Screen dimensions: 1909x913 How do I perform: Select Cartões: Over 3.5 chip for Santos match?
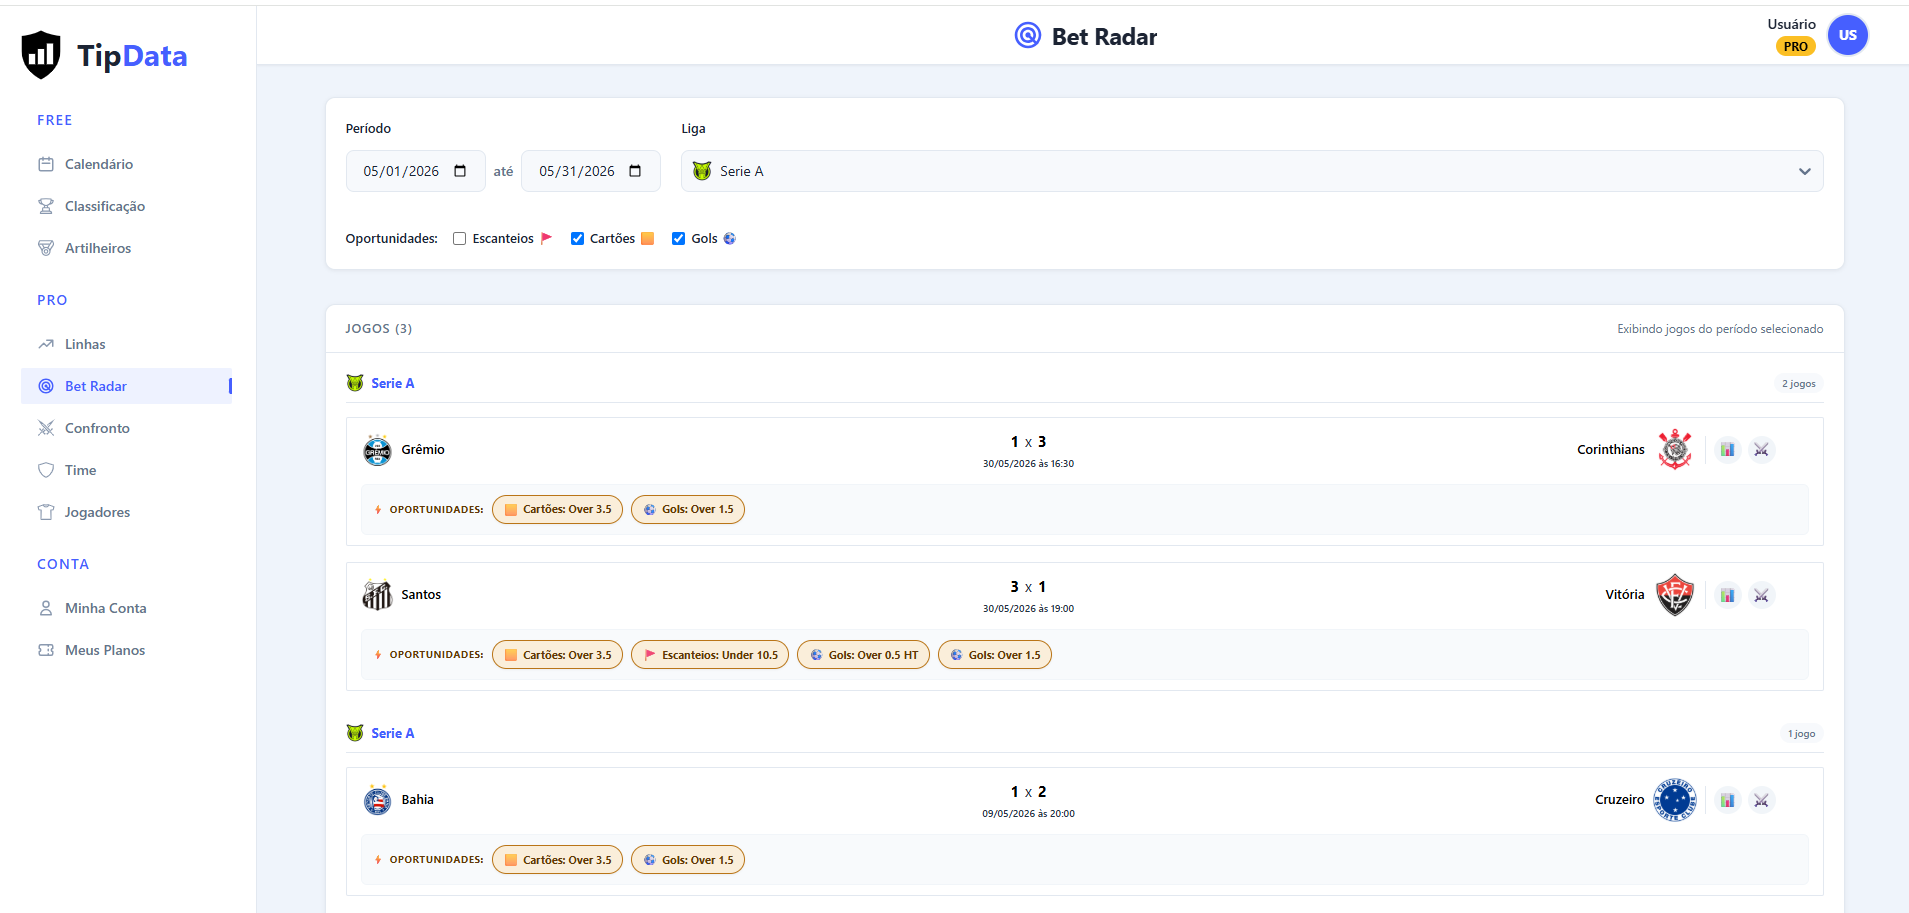coord(557,655)
